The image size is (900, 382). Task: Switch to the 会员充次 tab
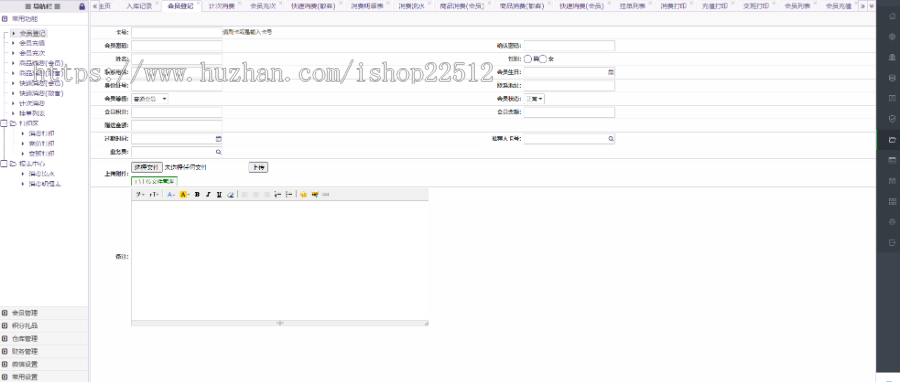click(x=263, y=6)
